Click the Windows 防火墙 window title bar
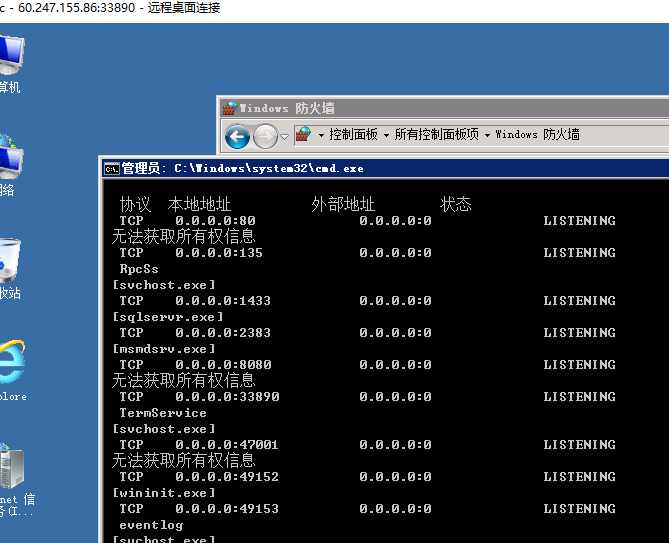This screenshot has width=669, height=543. (x=450, y=108)
